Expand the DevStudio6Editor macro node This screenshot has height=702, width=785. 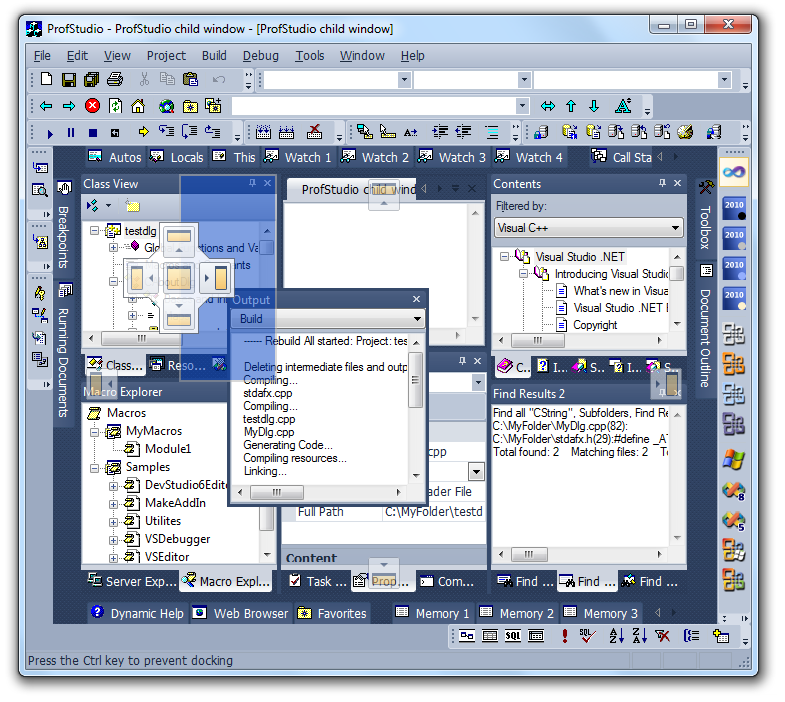point(113,485)
